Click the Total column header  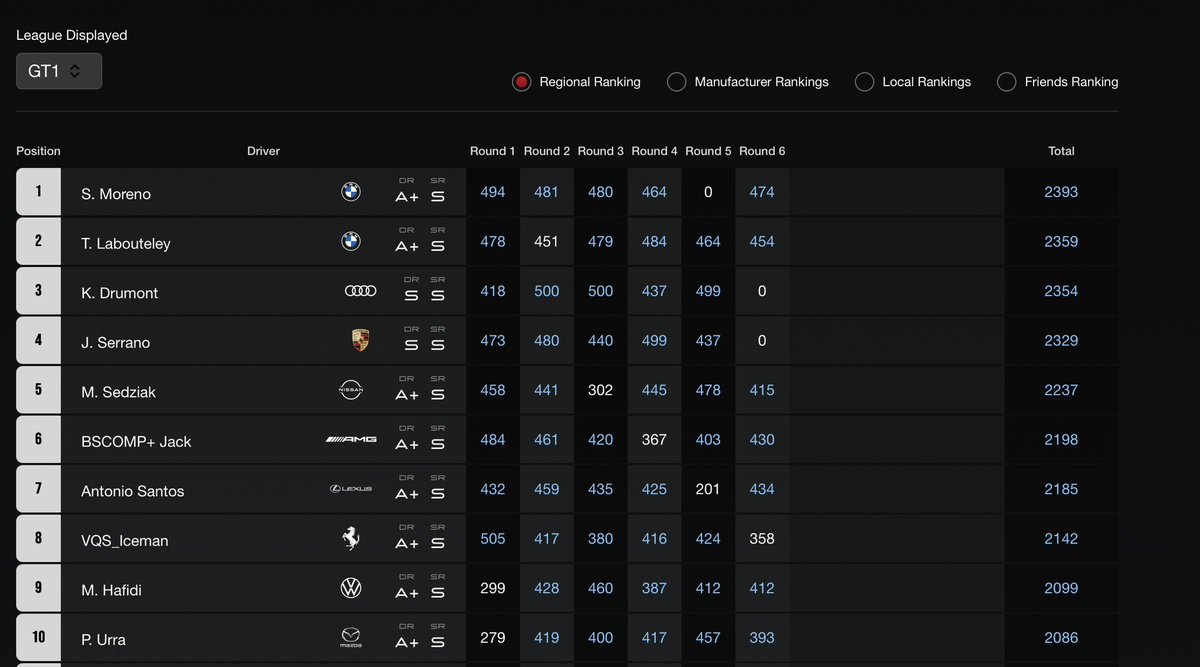[1061, 151]
